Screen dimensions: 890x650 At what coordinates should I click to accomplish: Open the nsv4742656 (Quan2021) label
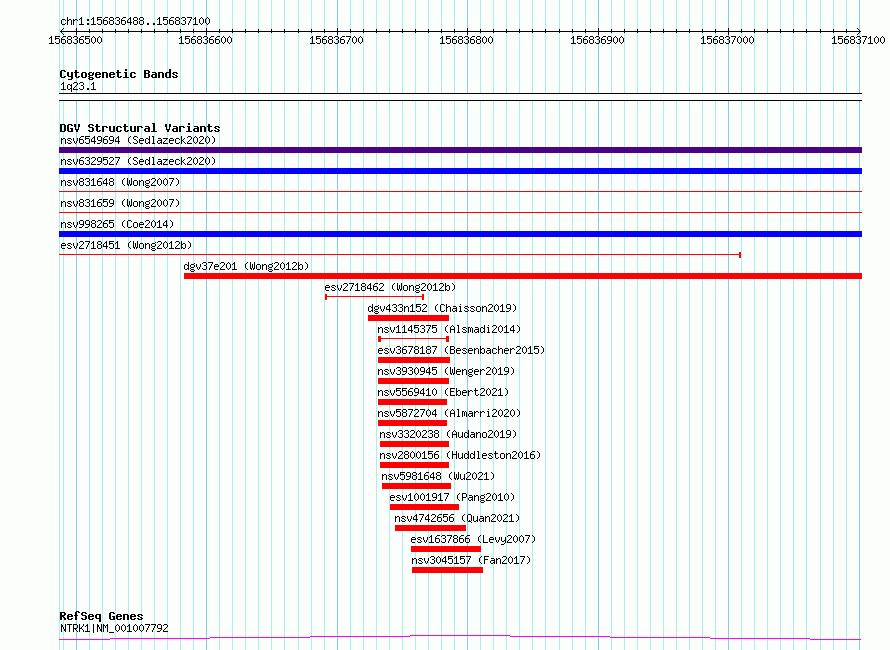pos(457,518)
